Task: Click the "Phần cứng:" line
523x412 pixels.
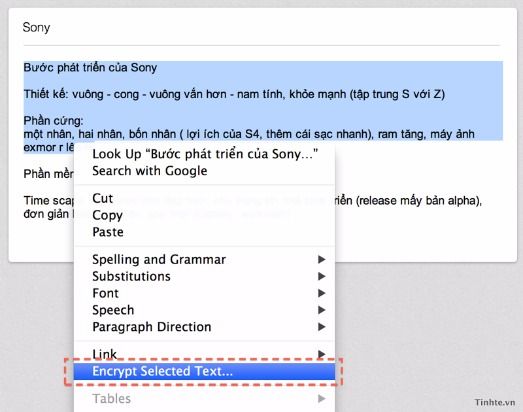Action: tap(53, 121)
